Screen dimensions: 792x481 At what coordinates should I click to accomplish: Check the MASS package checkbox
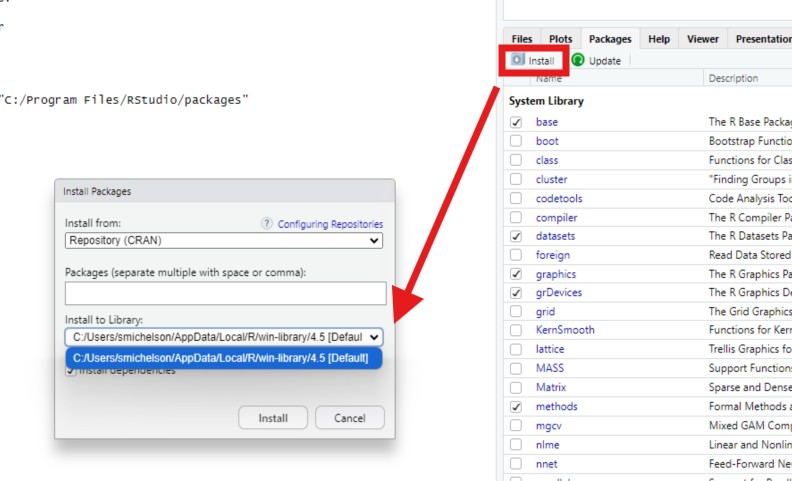(x=516, y=368)
